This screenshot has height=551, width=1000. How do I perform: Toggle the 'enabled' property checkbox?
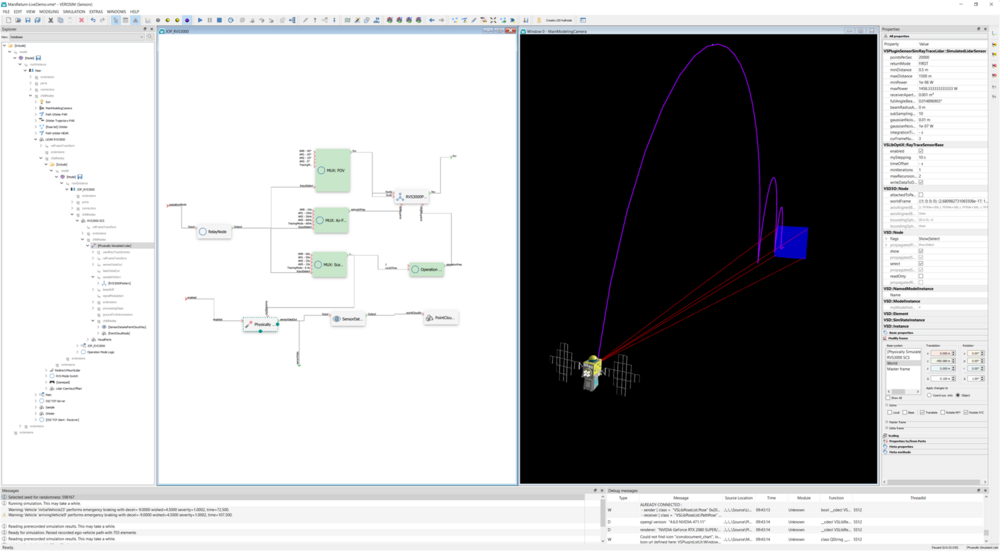(x=920, y=151)
